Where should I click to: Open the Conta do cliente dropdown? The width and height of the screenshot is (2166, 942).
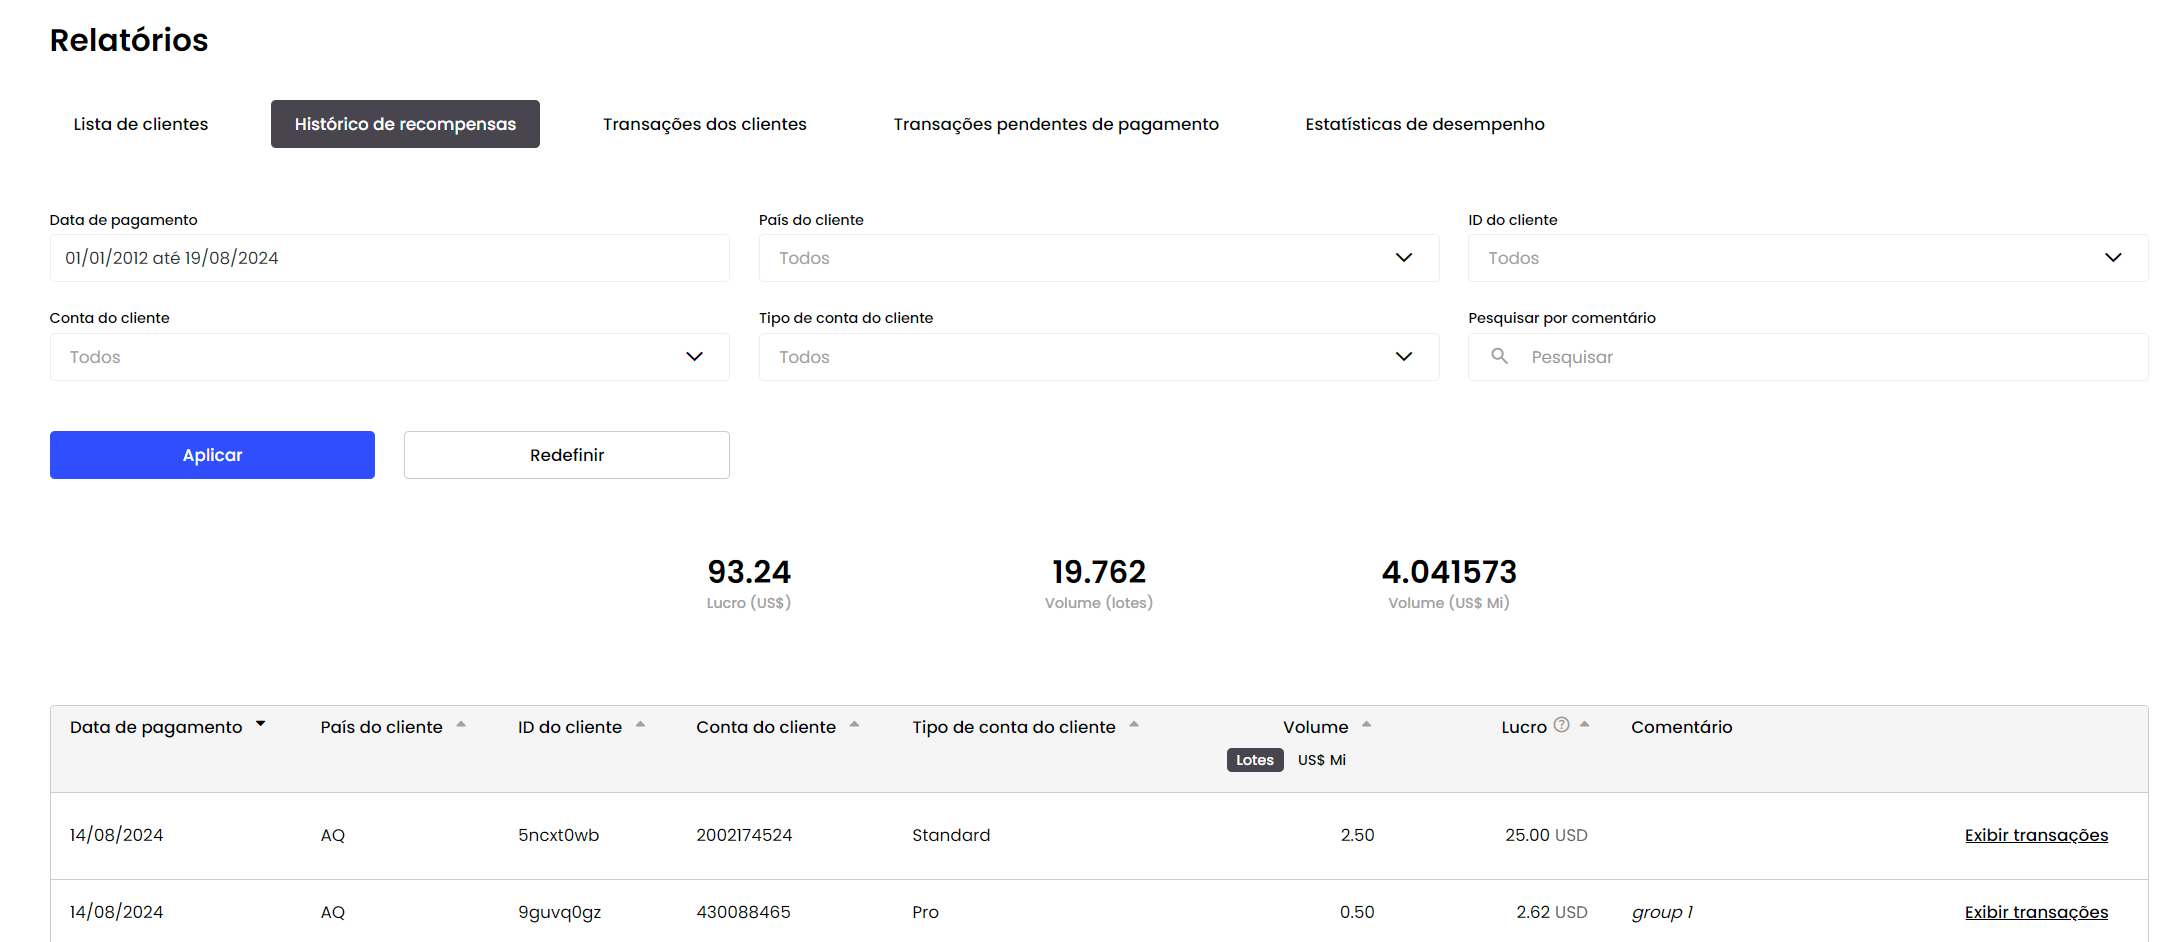click(390, 357)
